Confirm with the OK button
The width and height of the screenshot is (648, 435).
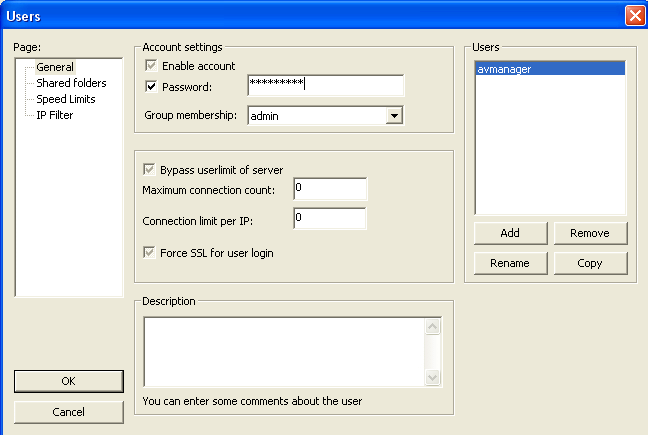[69, 381]
